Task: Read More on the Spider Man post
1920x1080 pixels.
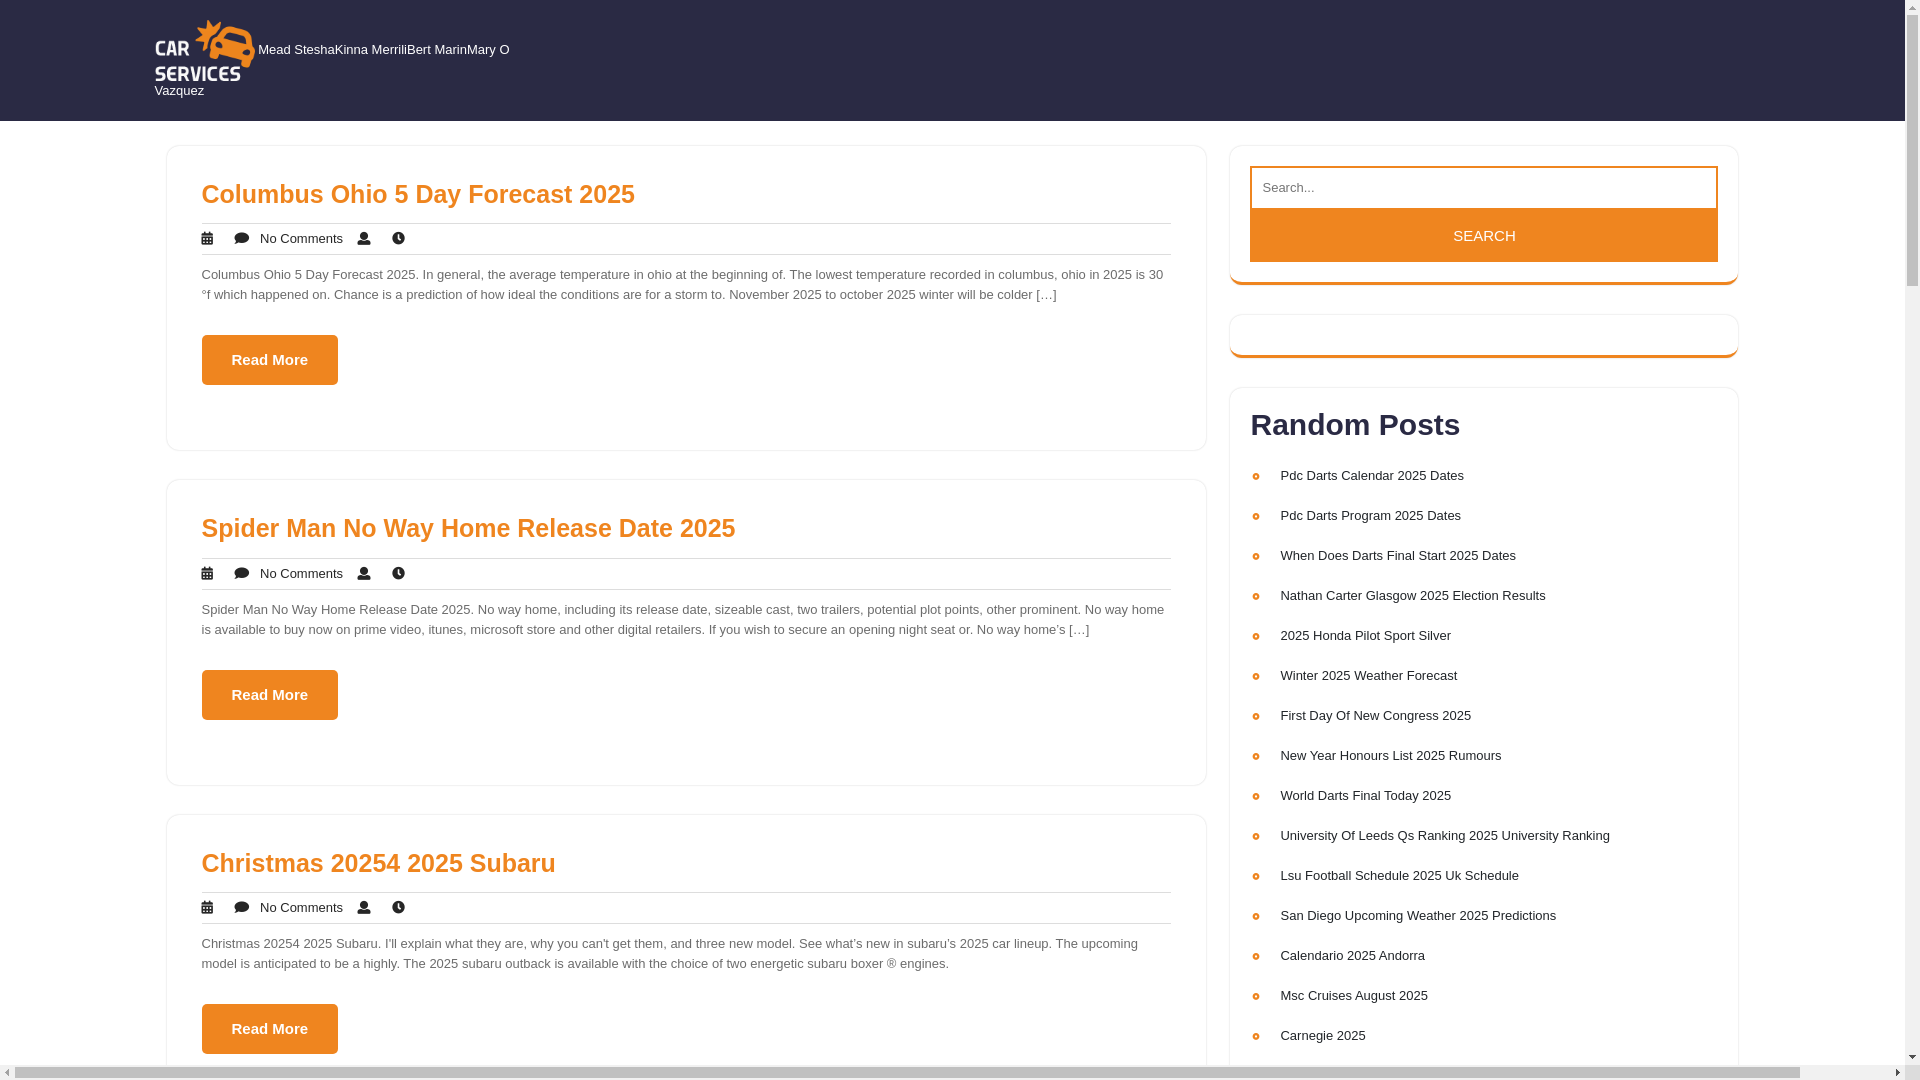Action: click(x=270, y=695)
